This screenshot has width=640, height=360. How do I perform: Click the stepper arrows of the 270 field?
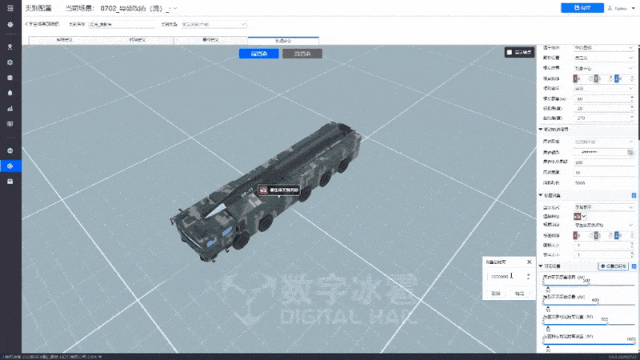(x=632, y=118)
